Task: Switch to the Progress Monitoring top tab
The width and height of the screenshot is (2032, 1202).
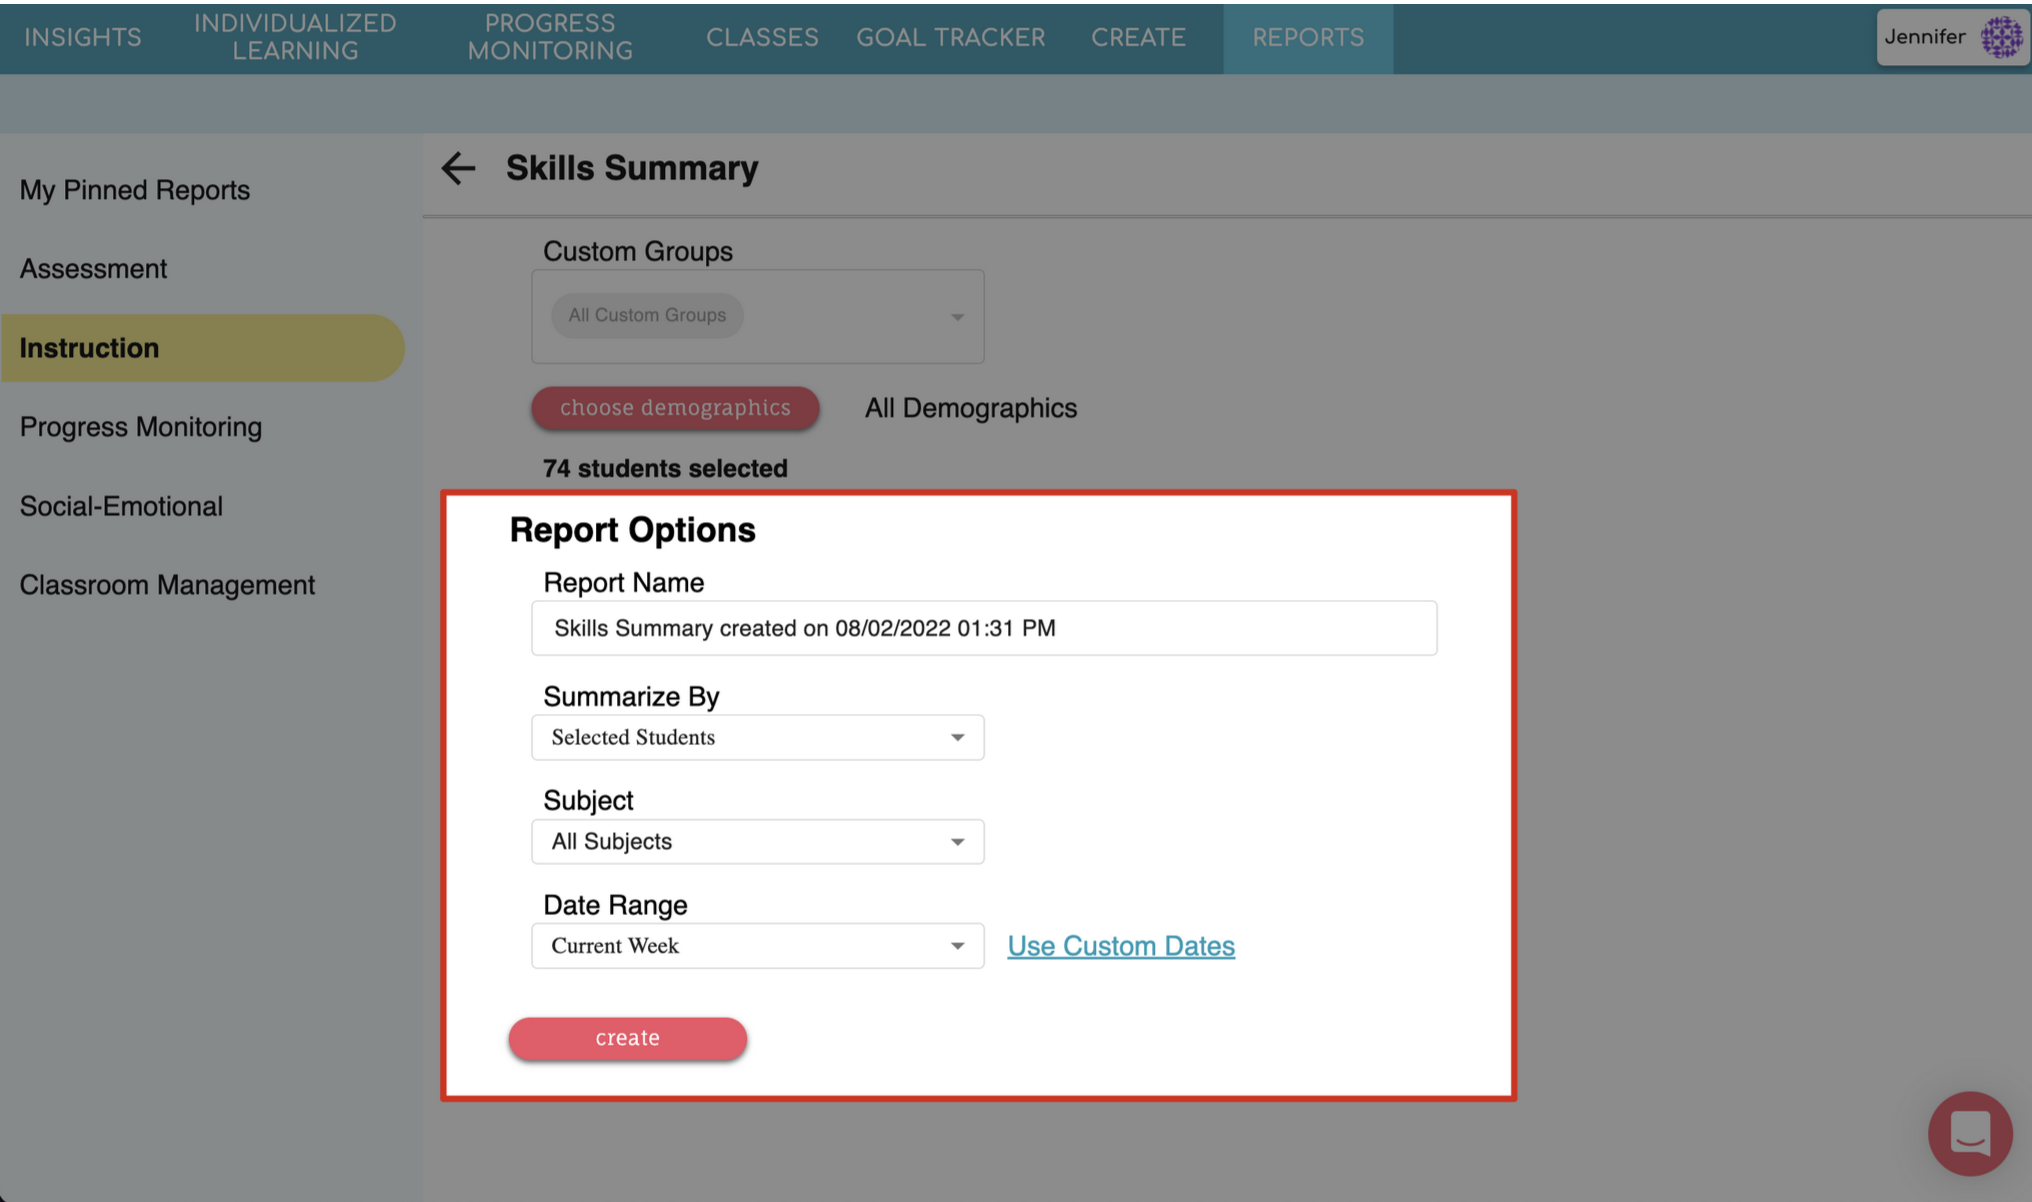Action: (x=550, y=38)
